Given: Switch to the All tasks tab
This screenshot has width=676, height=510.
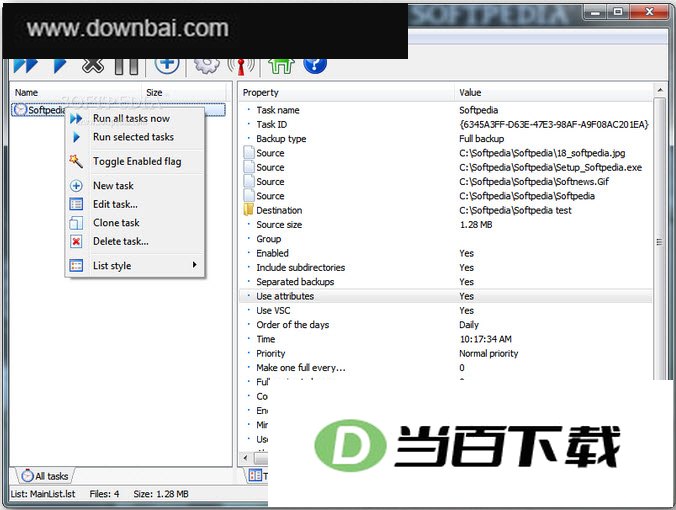Looking at the screenshot, I should [44, 476].
